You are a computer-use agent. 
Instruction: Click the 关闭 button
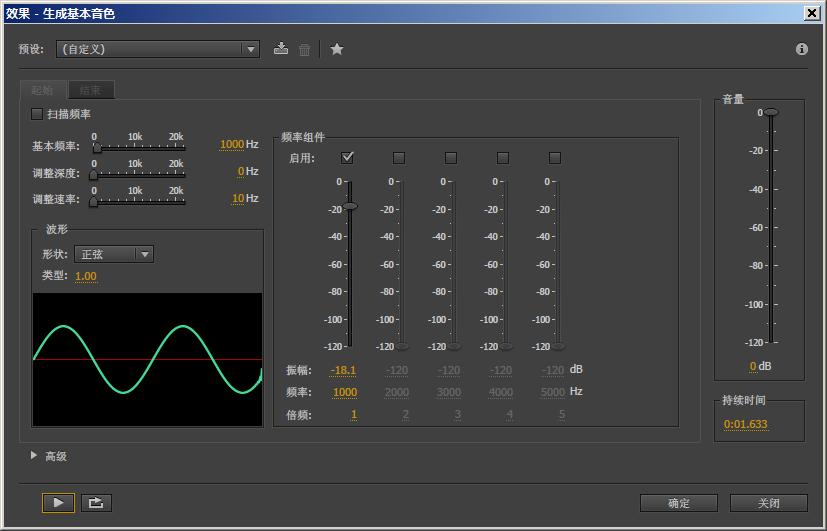[x=768, y=503]
